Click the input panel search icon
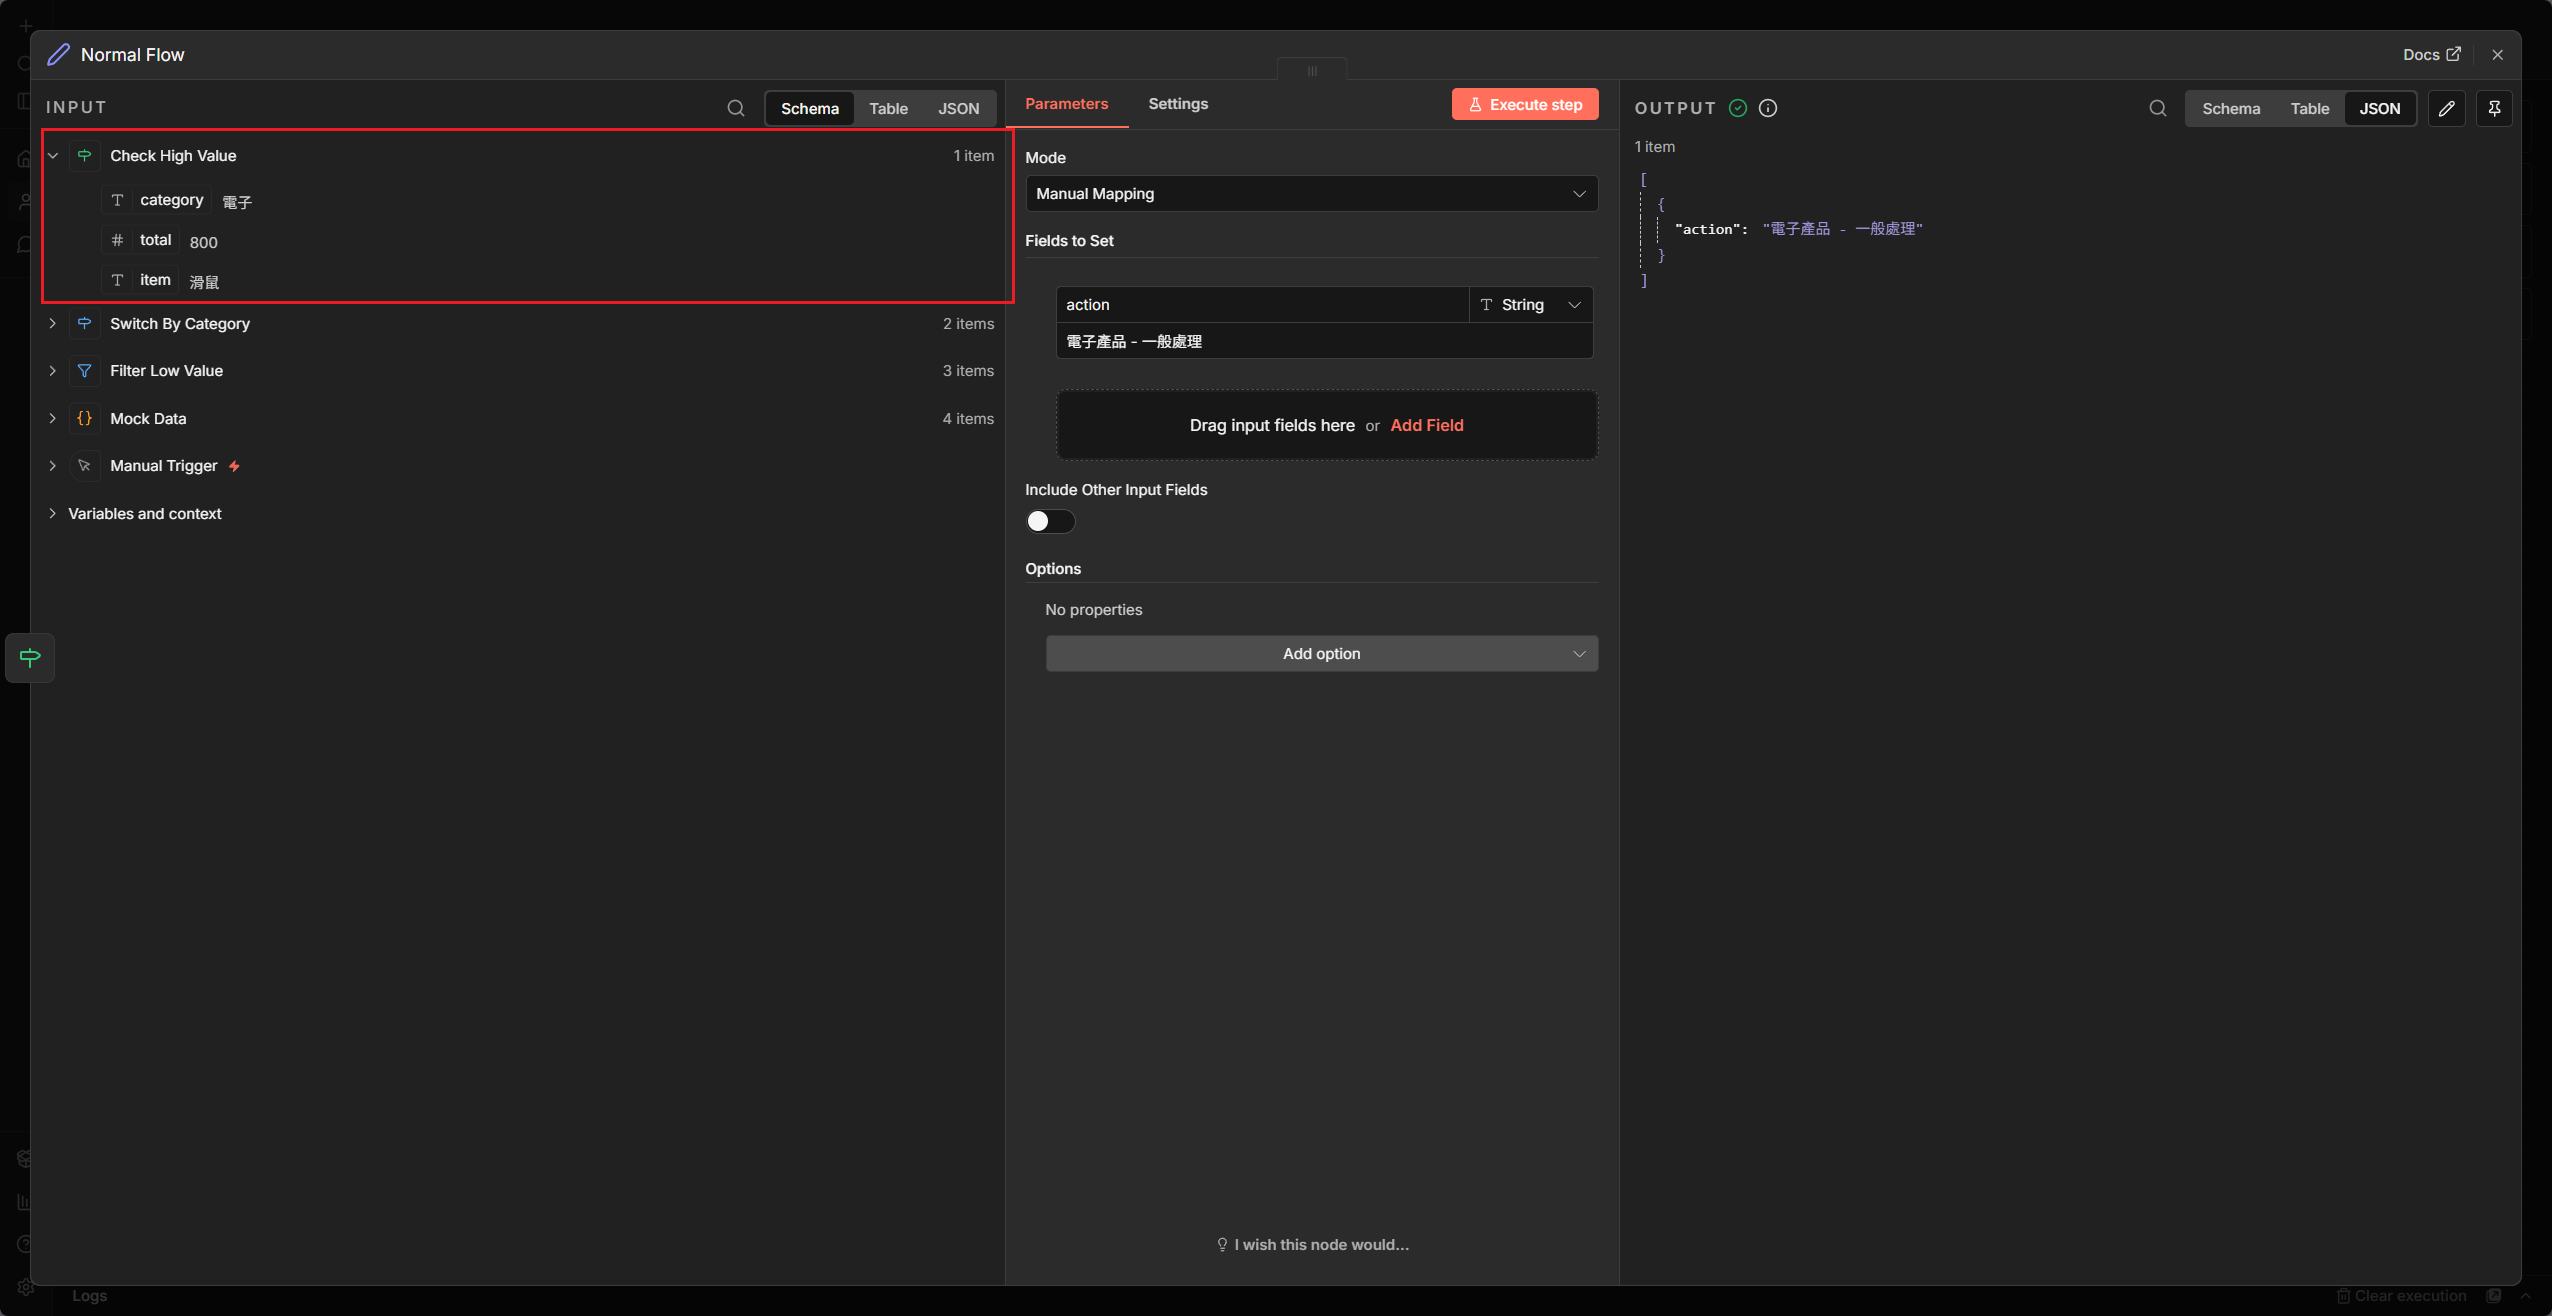Image resolution: width=2552 pixels, height=1316 pixels. coord(736,108)
